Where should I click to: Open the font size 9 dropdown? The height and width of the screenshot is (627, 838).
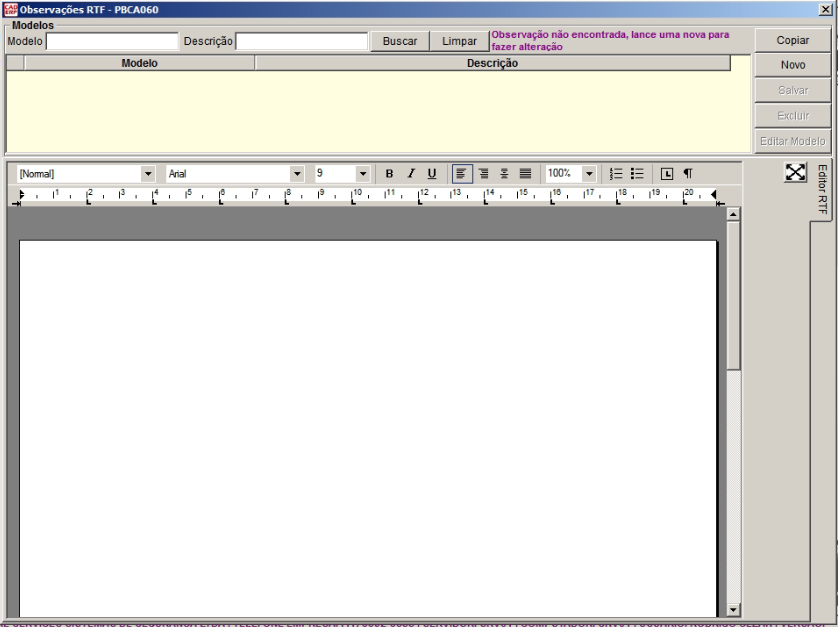point(362,174)
